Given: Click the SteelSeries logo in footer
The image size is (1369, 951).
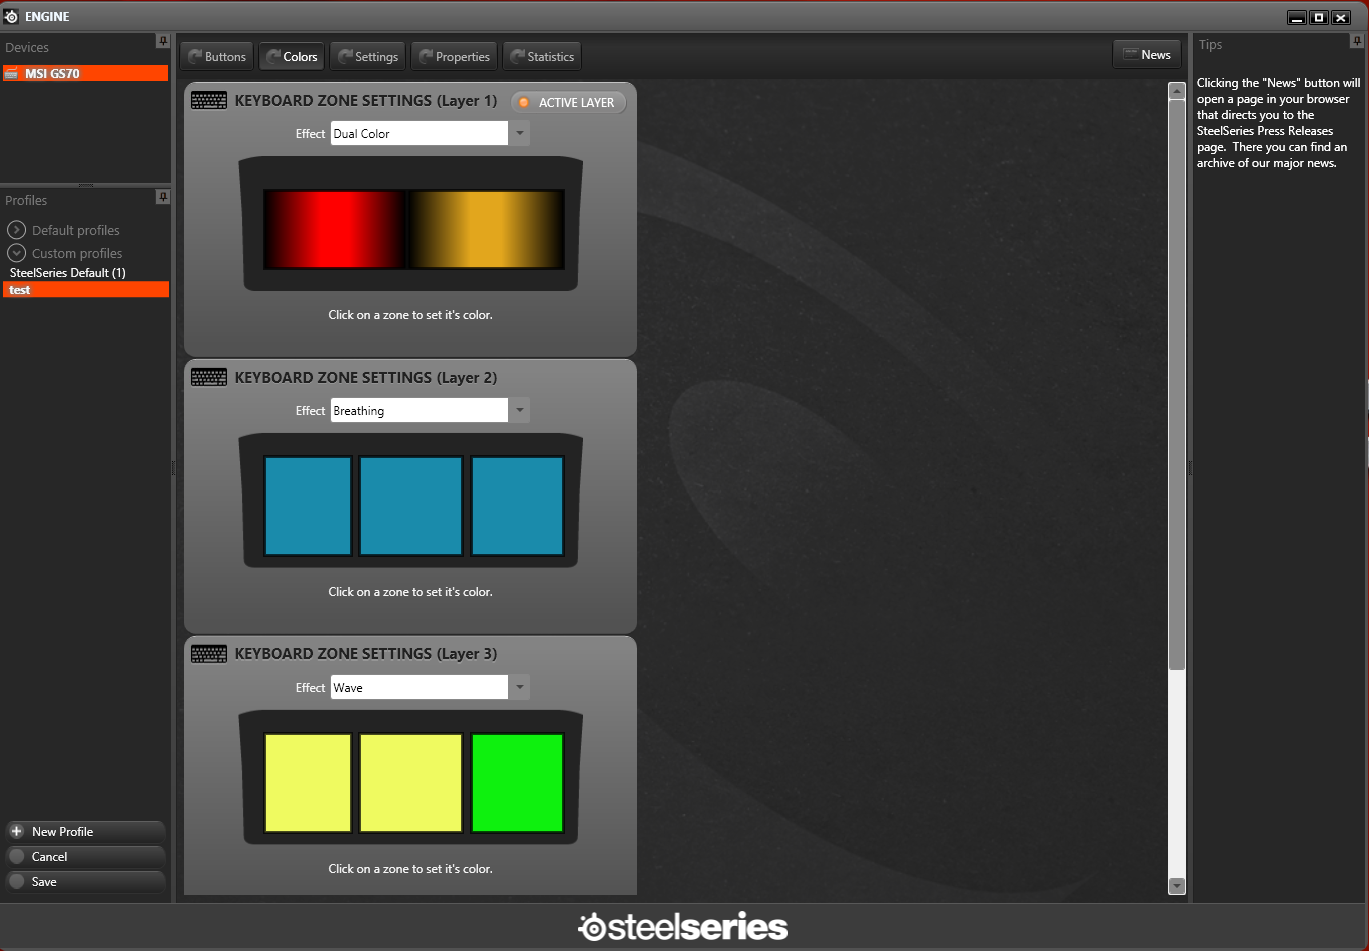Looking at the screenshot, I should point(683,927).
